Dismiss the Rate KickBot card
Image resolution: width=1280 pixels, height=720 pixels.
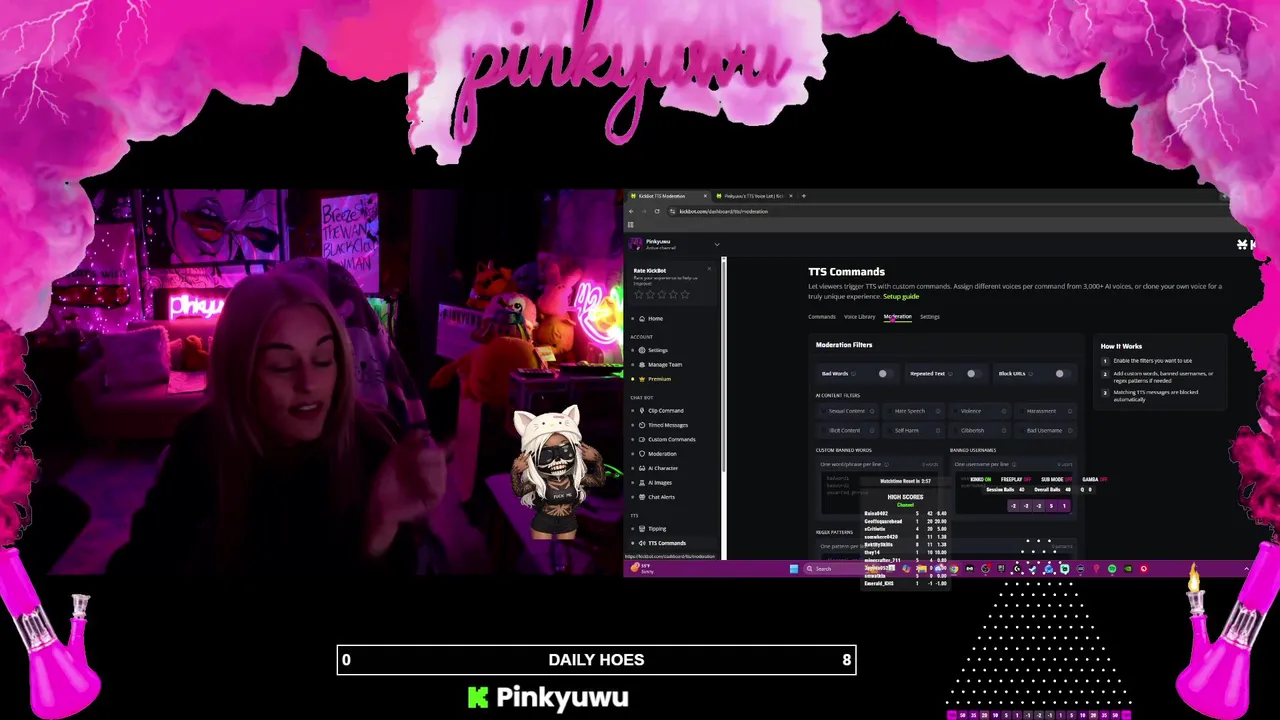tap(710, 269)
